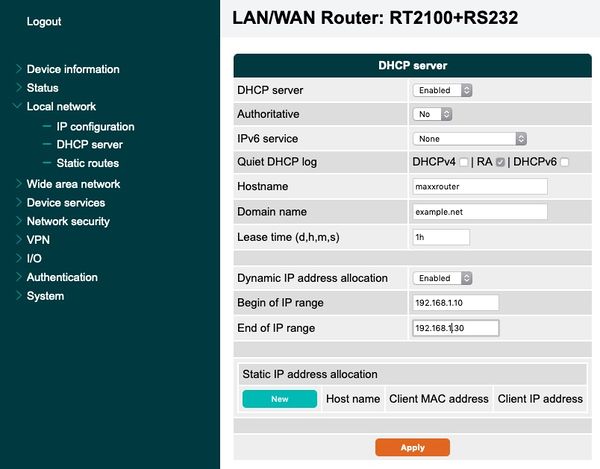
Task: Click the Client IP address column header
Action: coord(540,399)
